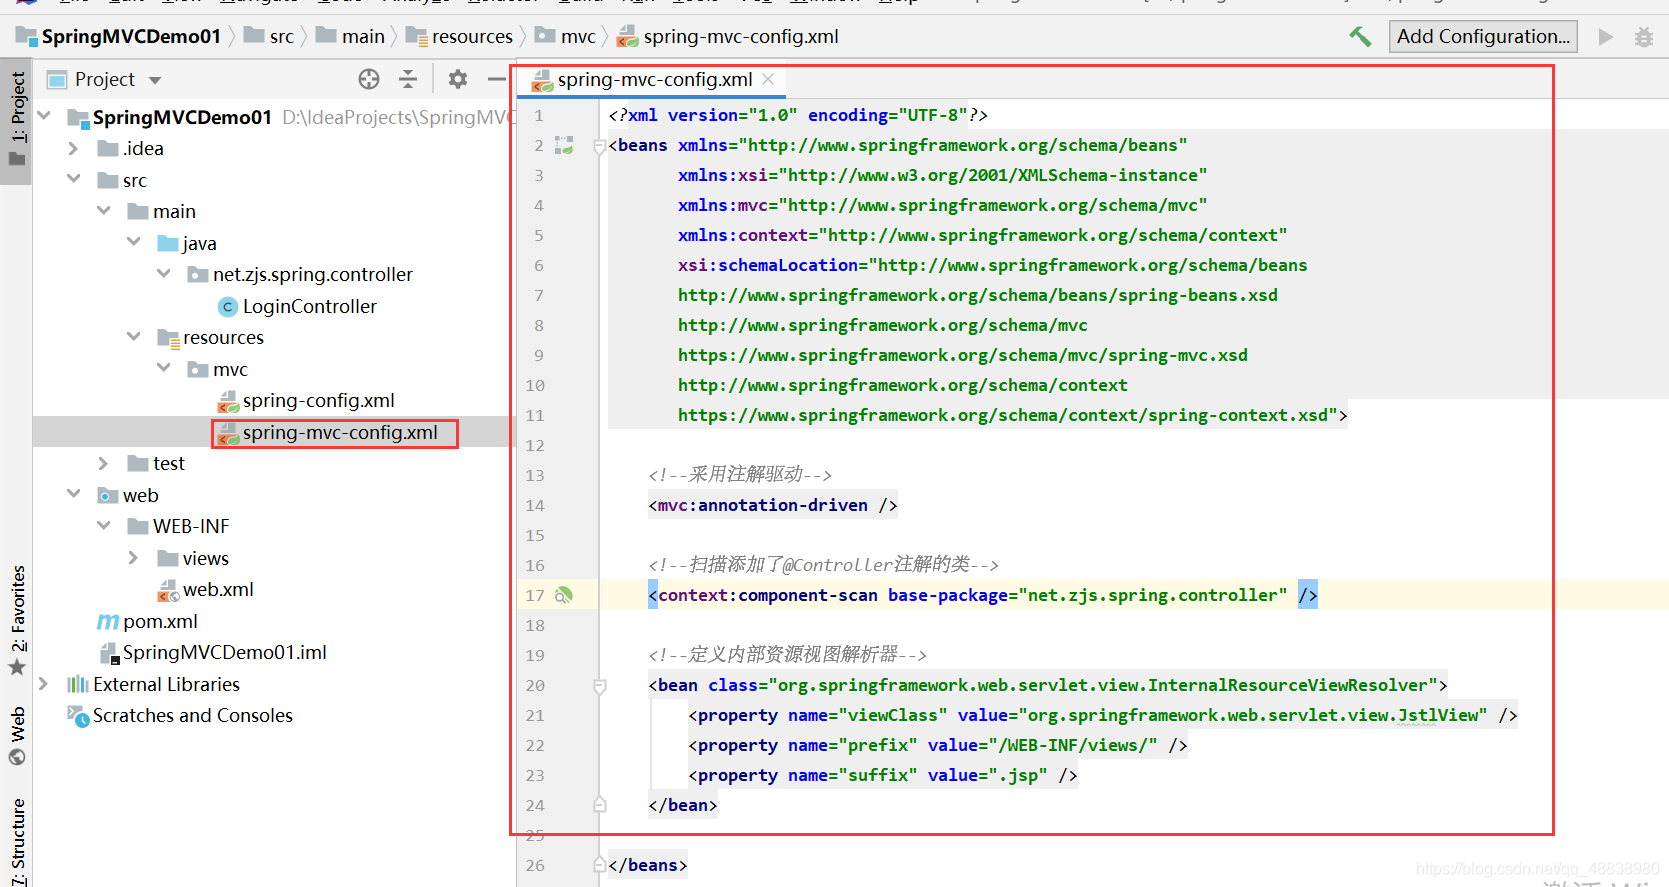Viewport: 1669px width, 887px height.
Task: Click the locate current file target icon
Action: pos(369,79)
